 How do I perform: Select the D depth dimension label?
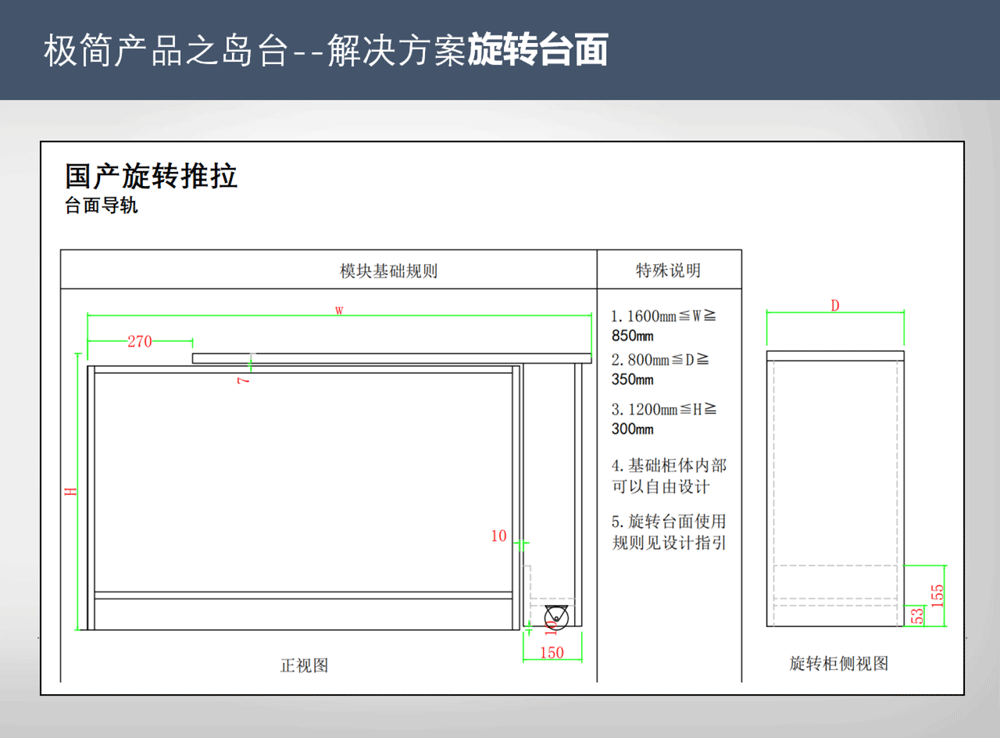point(835,306)
